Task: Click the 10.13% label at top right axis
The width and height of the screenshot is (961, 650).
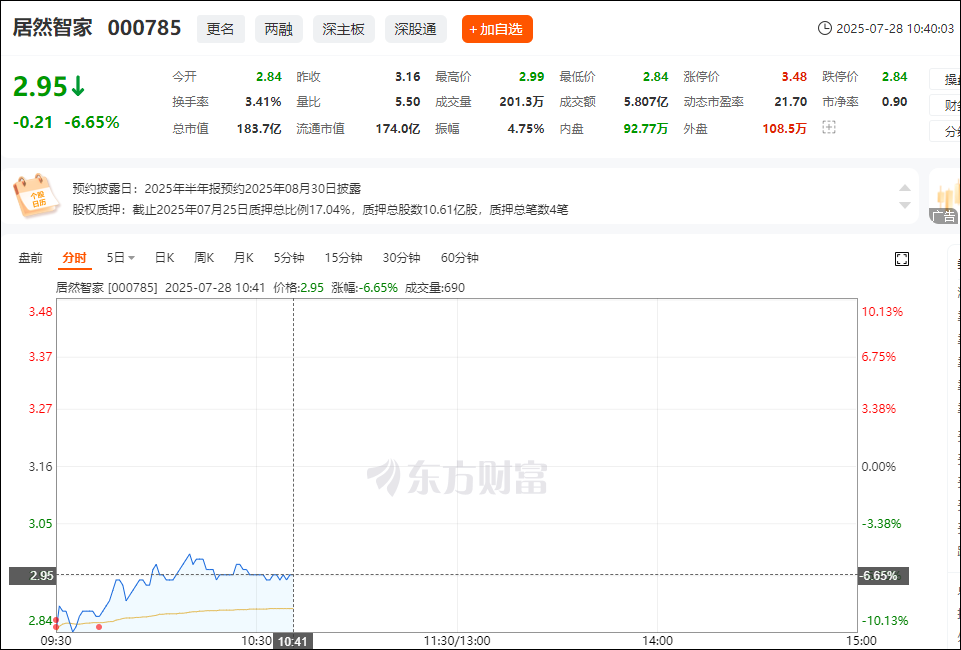Action: pos(882,312)
